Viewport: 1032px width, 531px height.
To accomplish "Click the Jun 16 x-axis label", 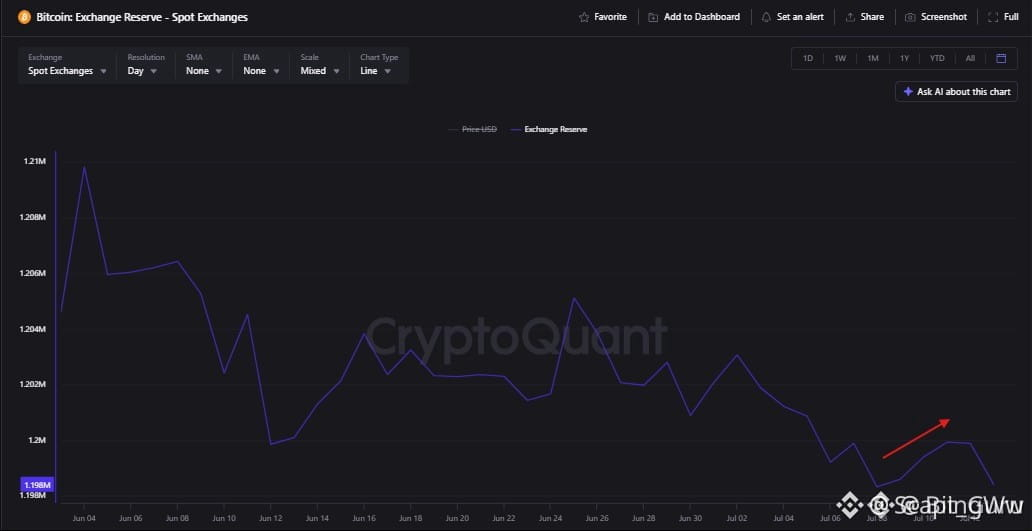I will (x=363, y=518).
